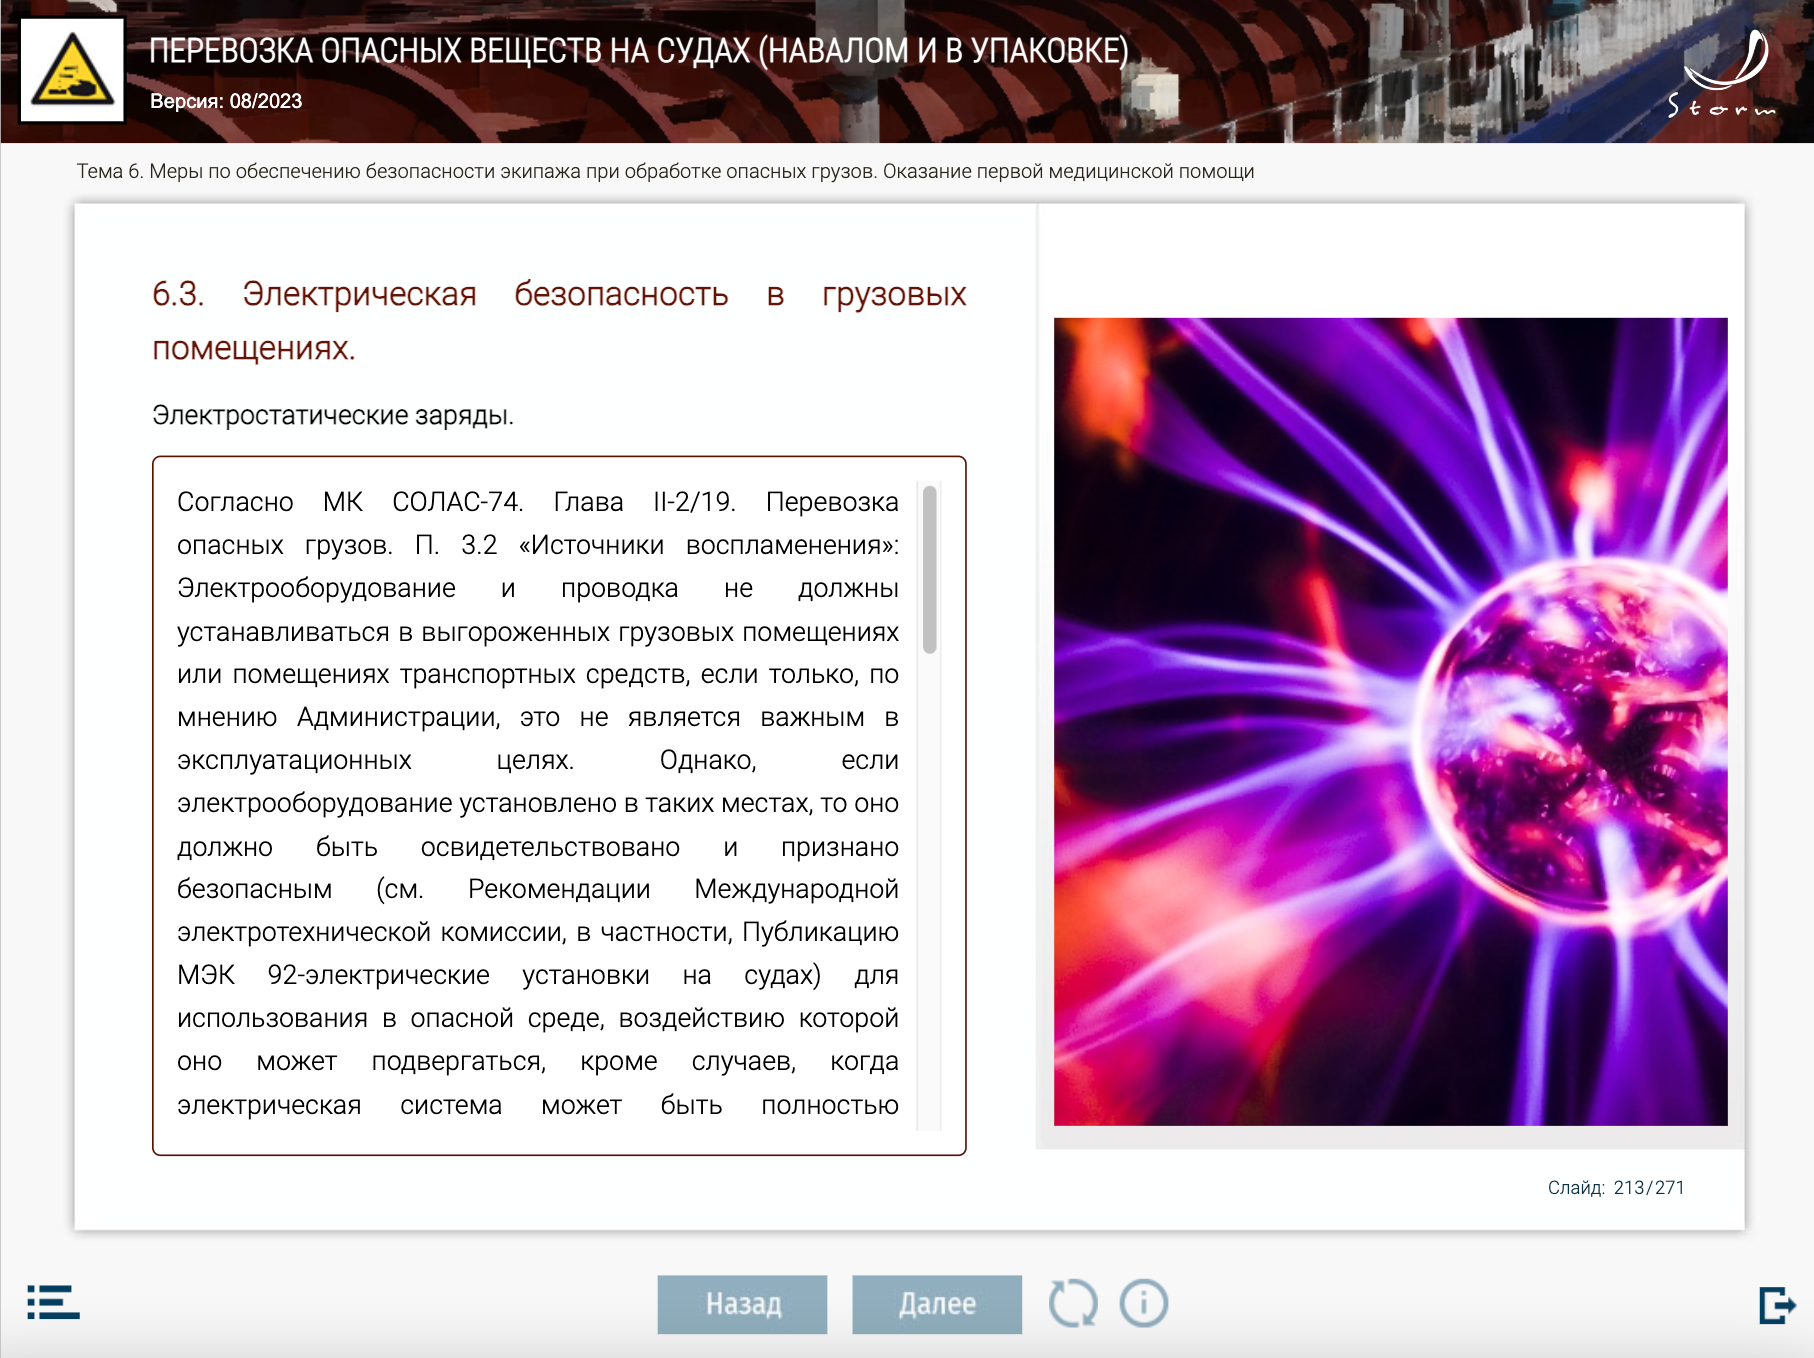Click the Тема 6 topic line

pyautogui.click(x=665, y=171)
